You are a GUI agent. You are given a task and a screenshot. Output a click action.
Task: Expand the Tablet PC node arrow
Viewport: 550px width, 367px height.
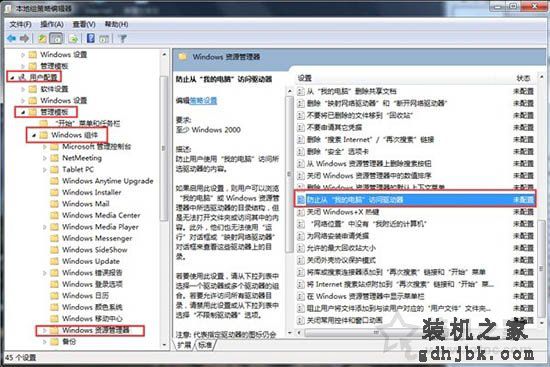45,170
